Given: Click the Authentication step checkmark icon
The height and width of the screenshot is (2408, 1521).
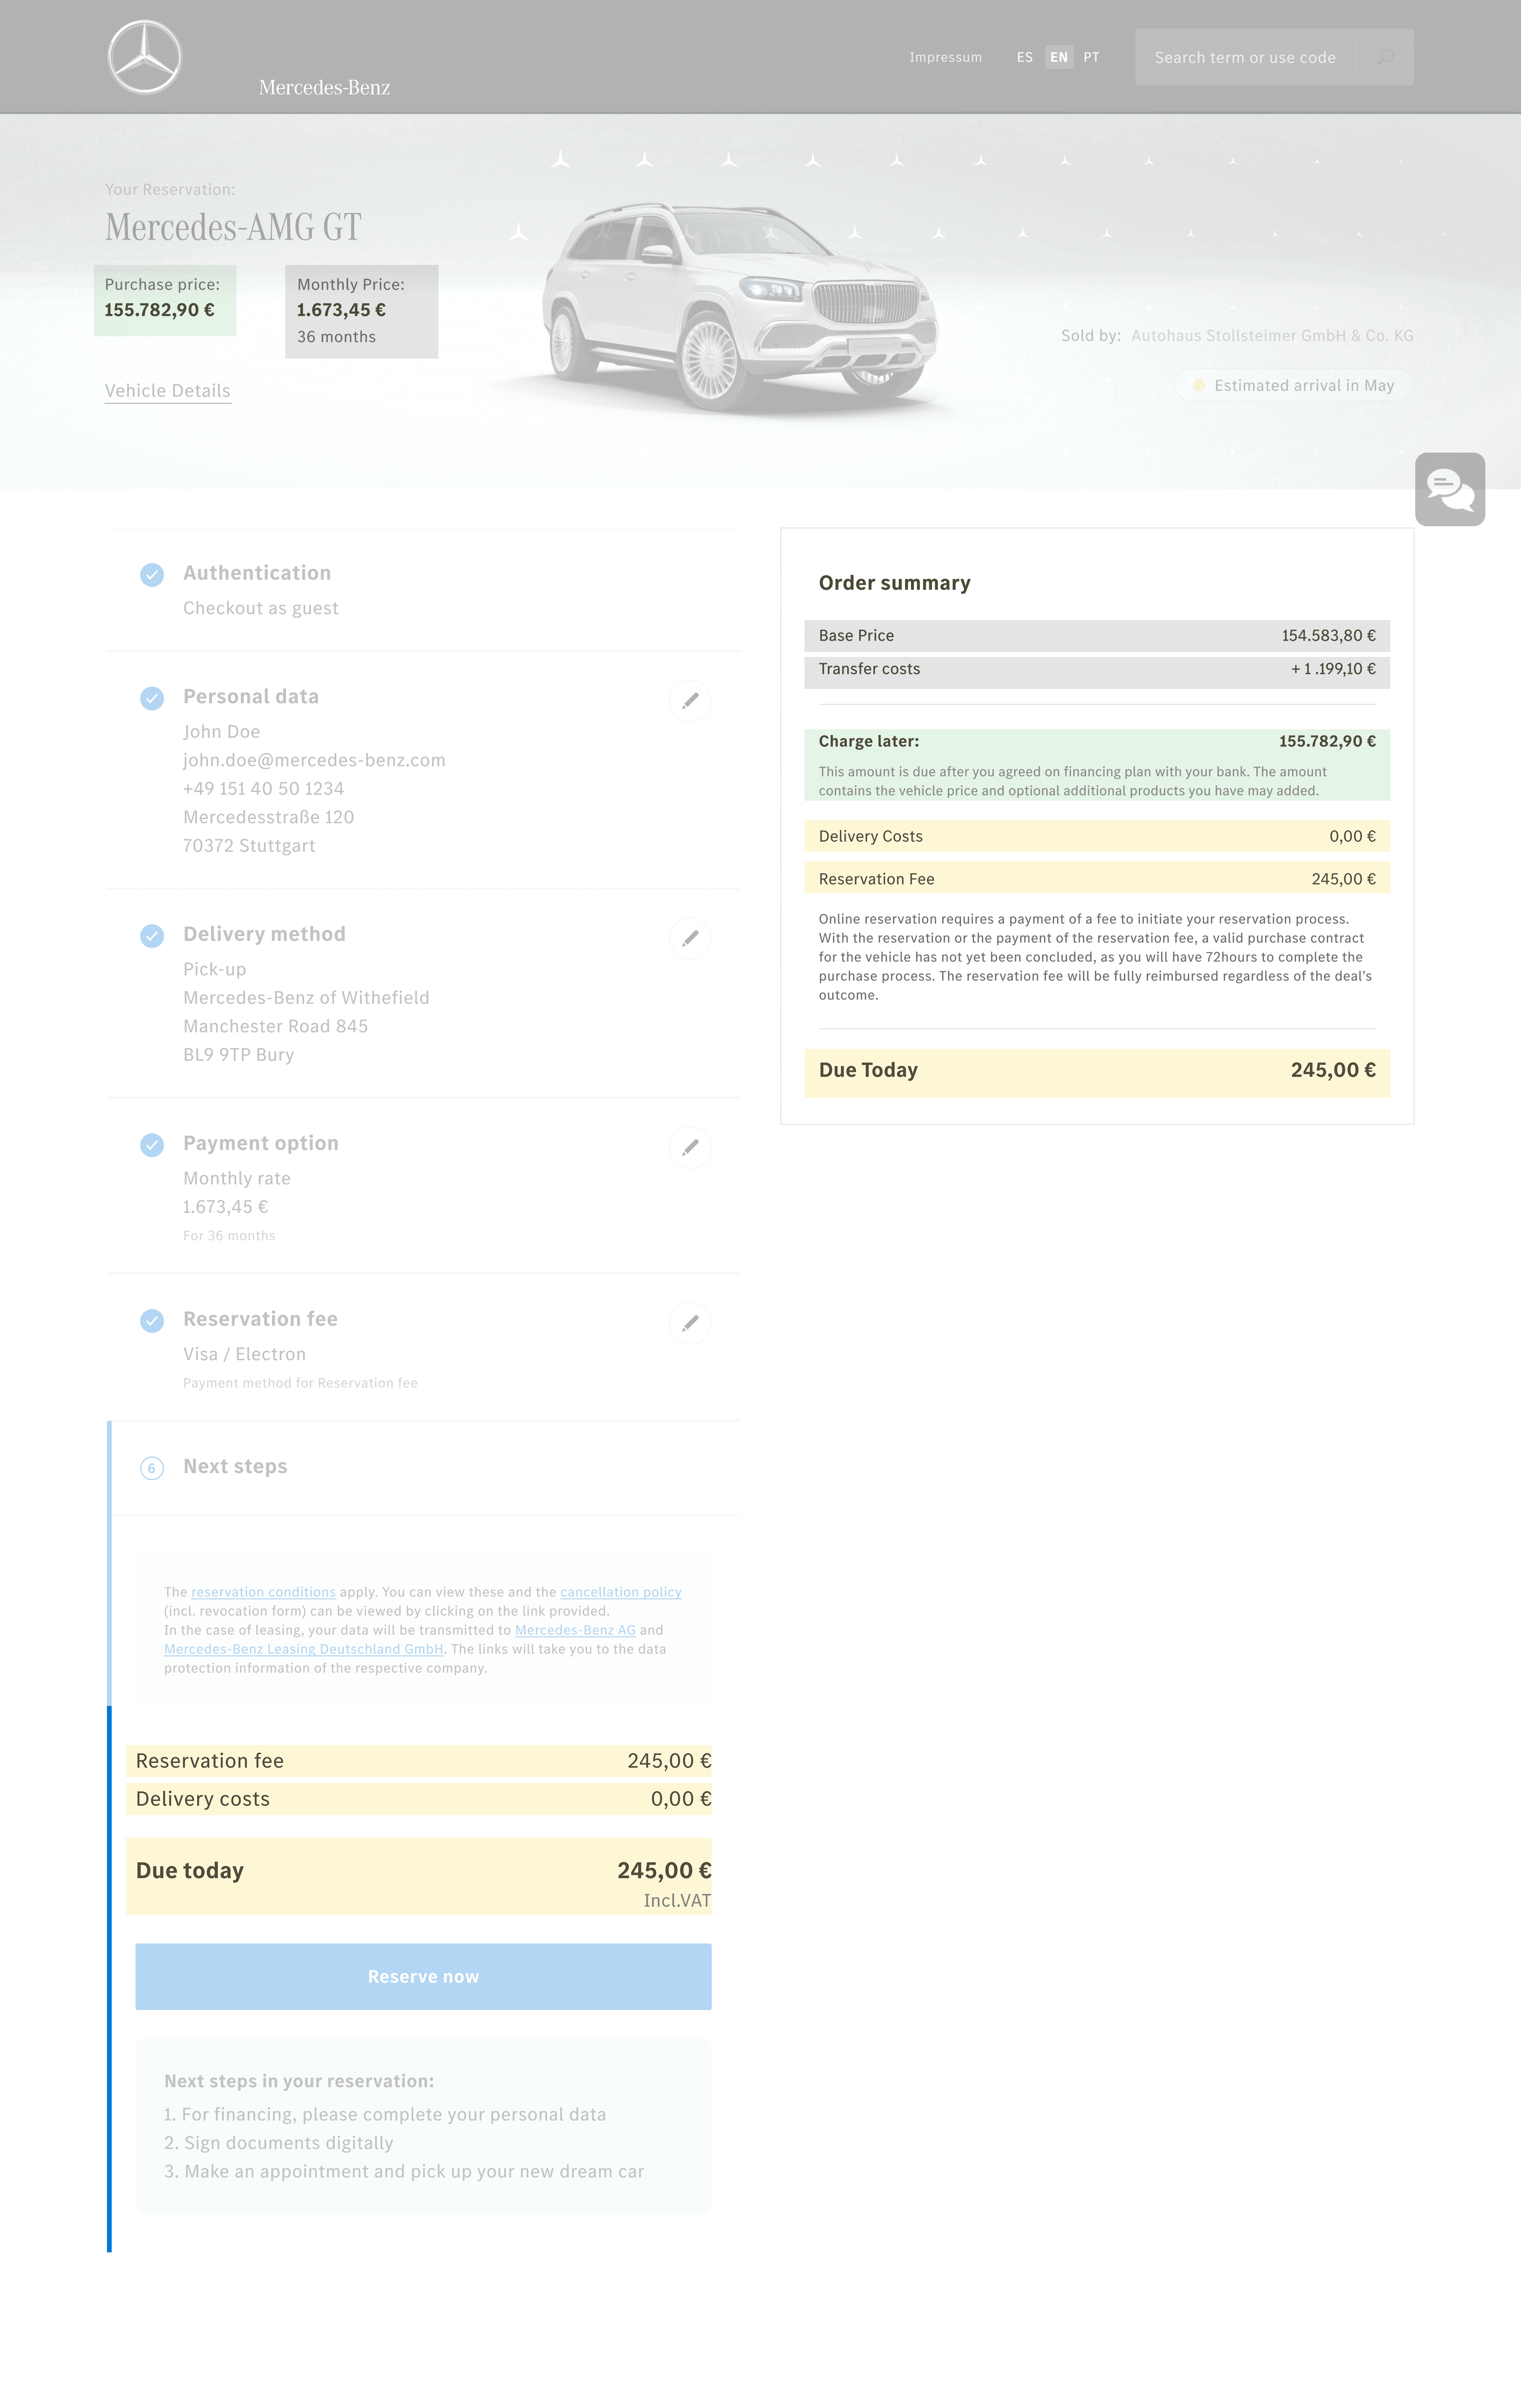Looking at the screenshot, I should pos(152,574).
